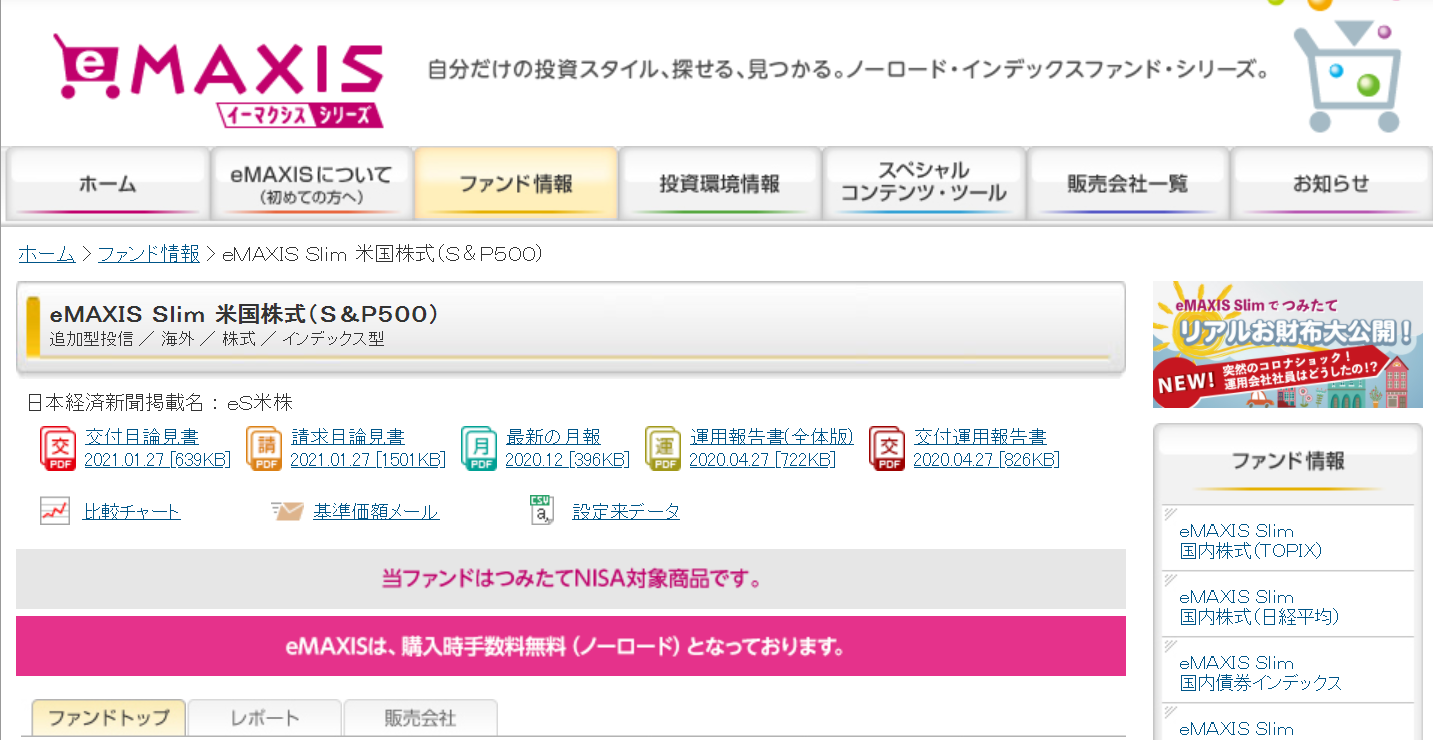Click the つみたてNISA対象商品 notice bar
Screen dimensions: 1433x740
click(x=571, y=579)
